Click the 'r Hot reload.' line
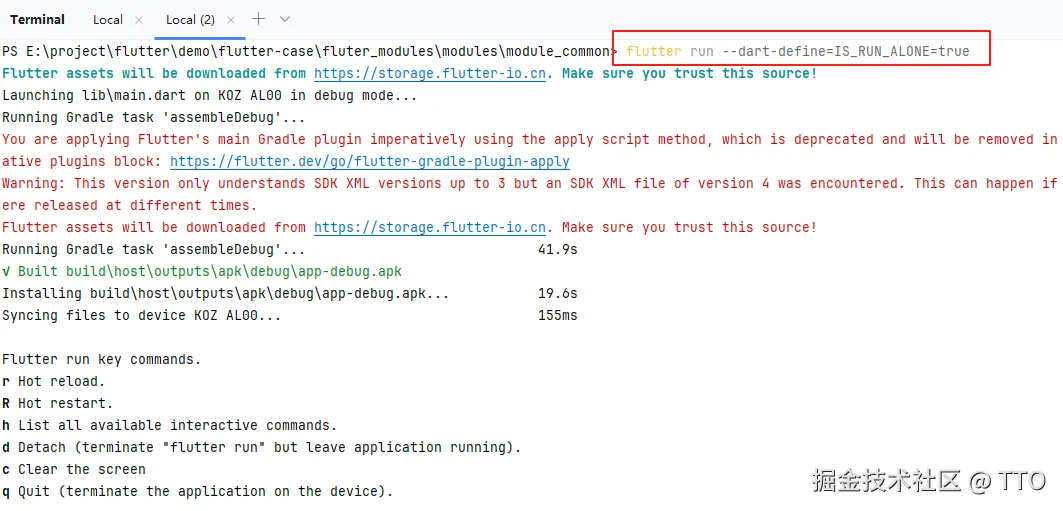The height and width of the screenshot is (511, 1063). click(x=54, y=382)
